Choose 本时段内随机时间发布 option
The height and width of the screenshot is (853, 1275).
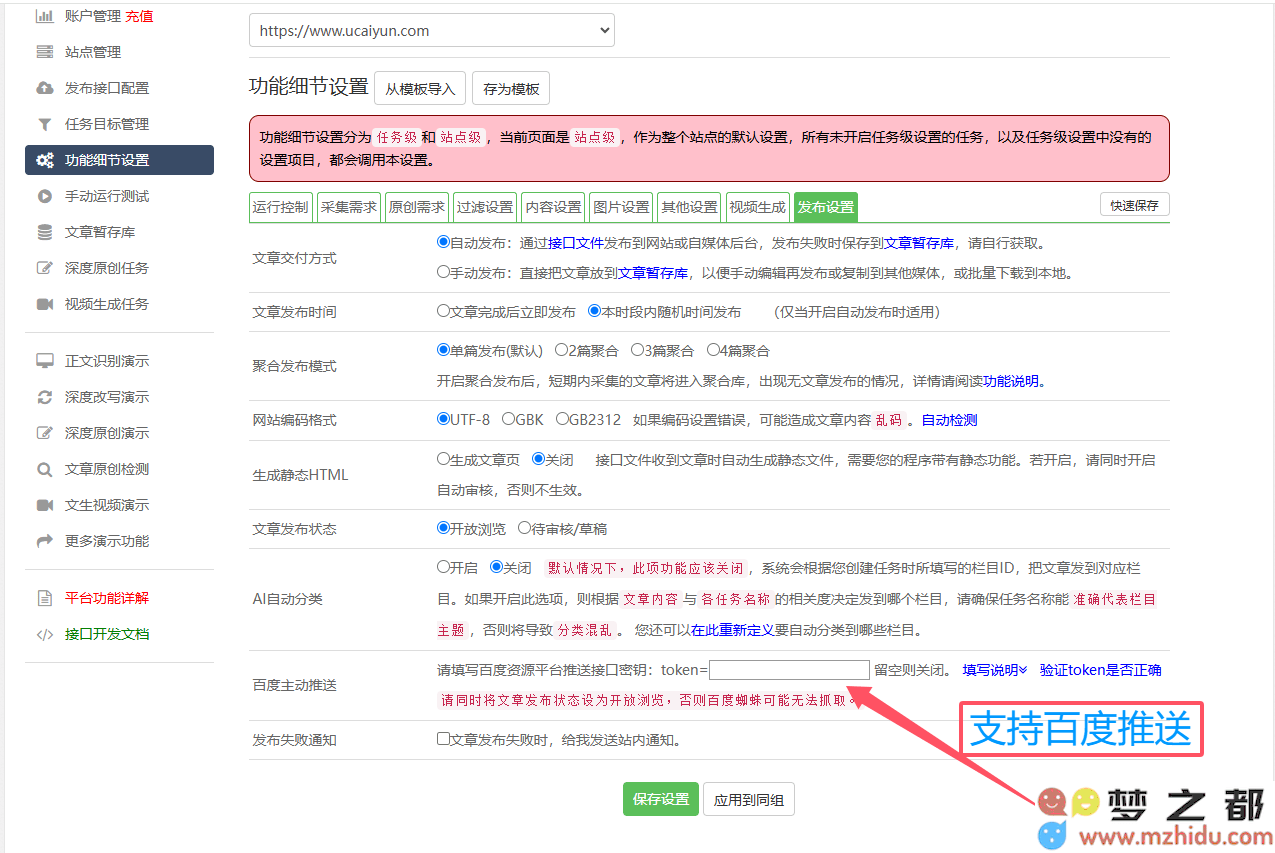pyautogui.click(x=594, y=311)
